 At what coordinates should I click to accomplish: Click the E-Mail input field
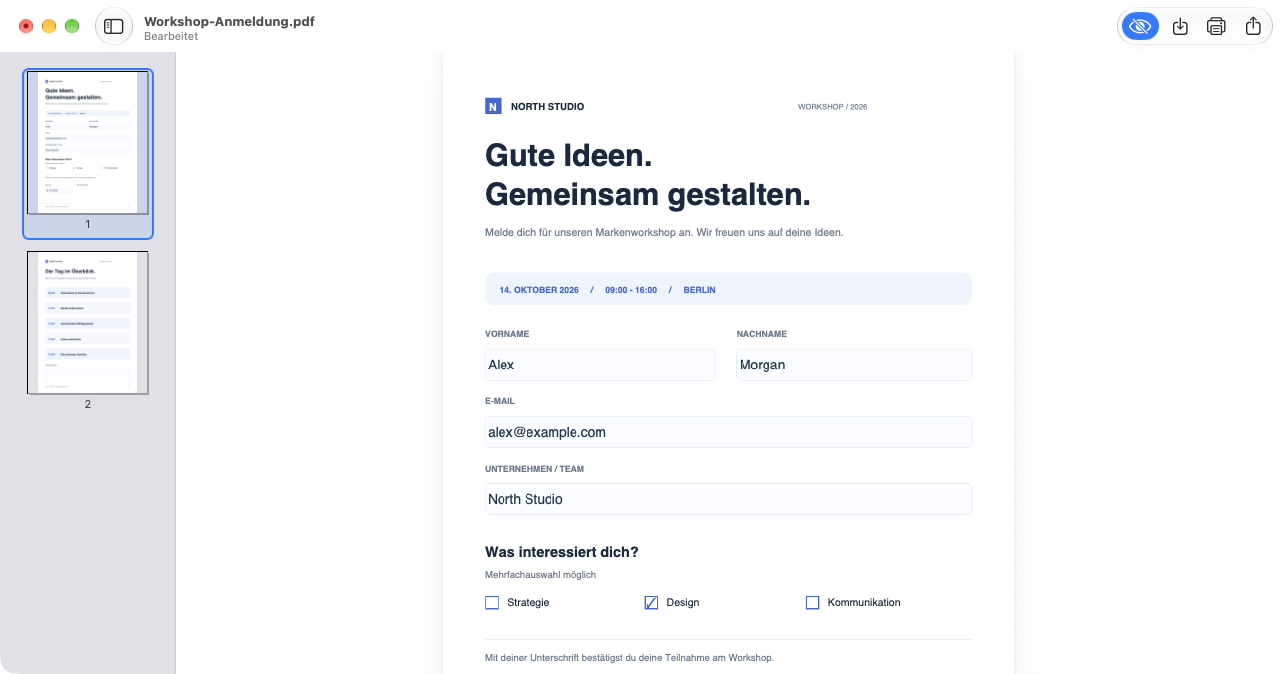[x=729, y=432]
